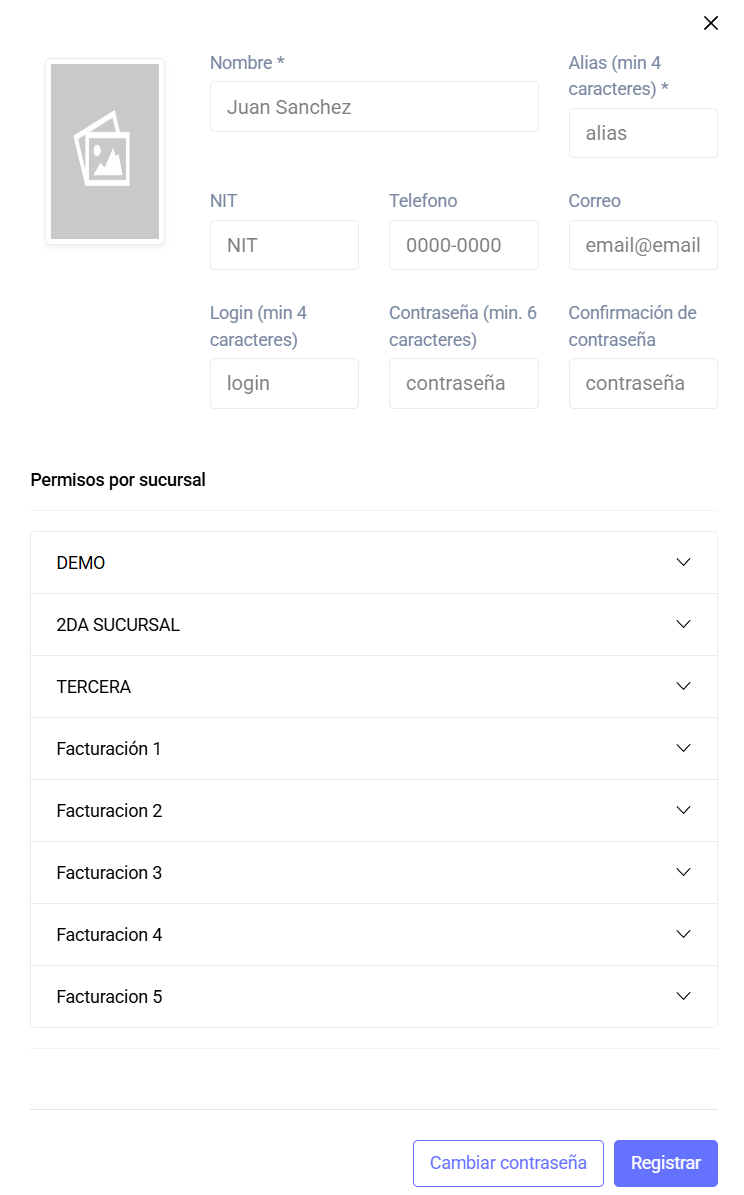The width and height of the screenshot is (744, 1195).
Task: Select the Confirmación de contraseña field
Action: pyautogui.click(x=643, y=383)
